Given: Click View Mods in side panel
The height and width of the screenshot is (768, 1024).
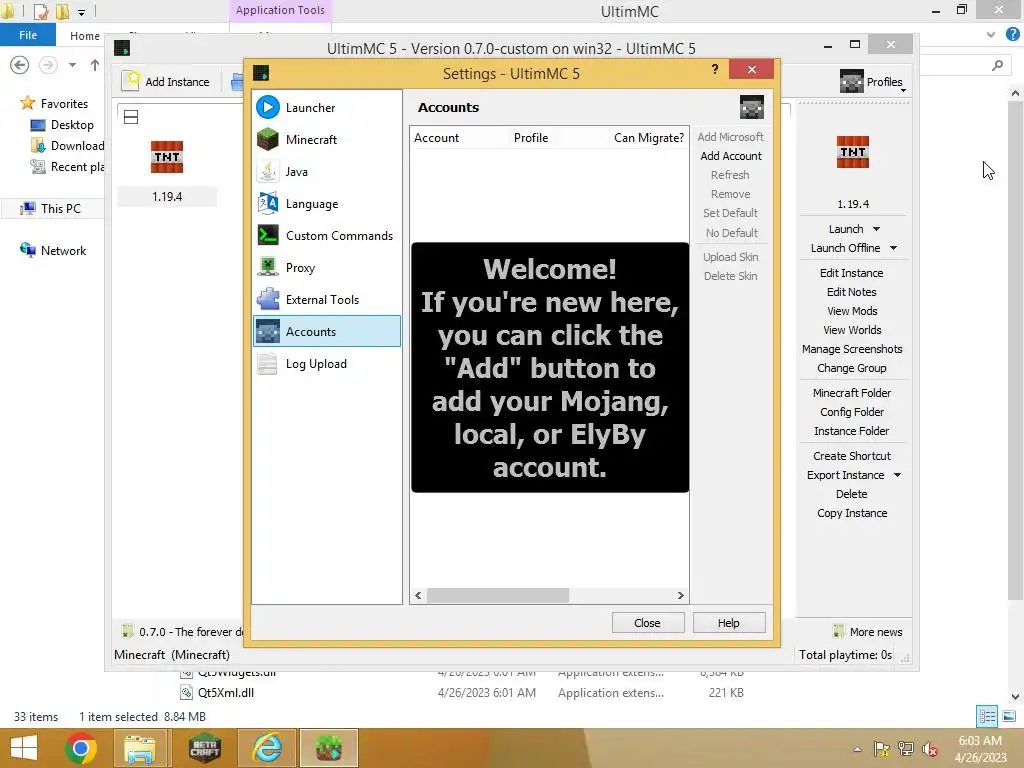Looking at the screenshot, I should [x=852, y=311].
